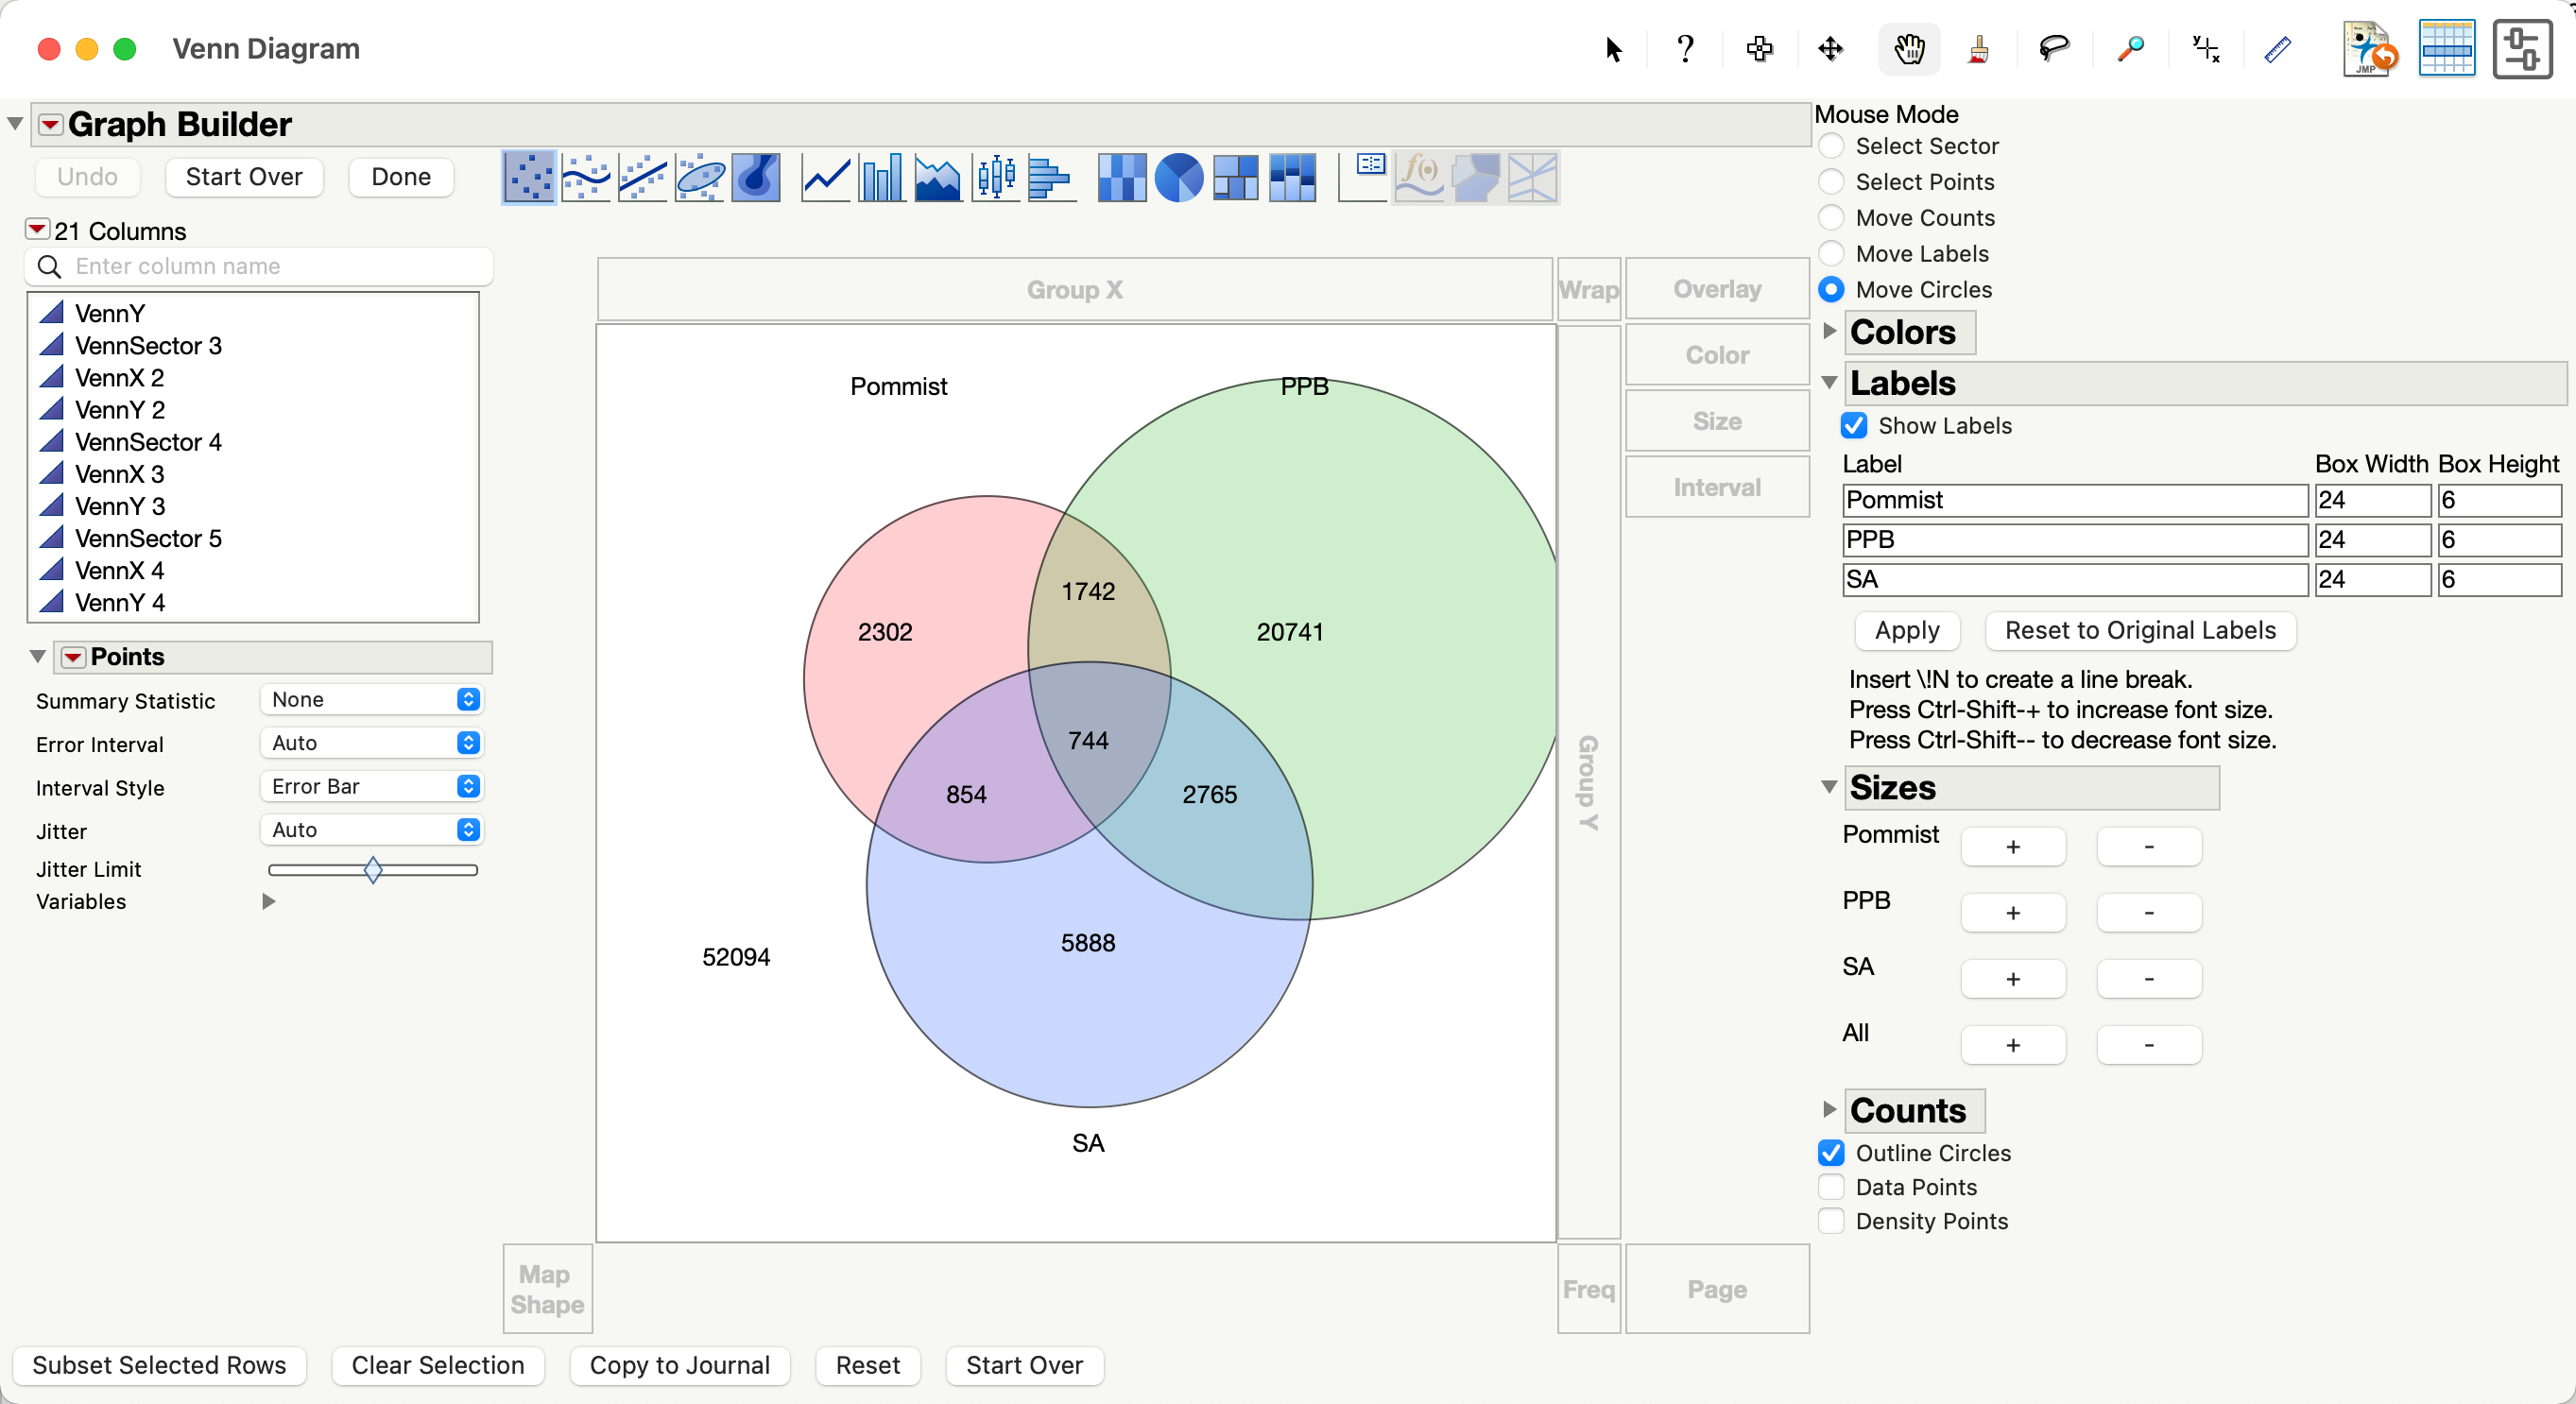Viewport: 2576px width, 1404px height.
Task: Click the Brush tool in toolbar
Action: 1978,48
